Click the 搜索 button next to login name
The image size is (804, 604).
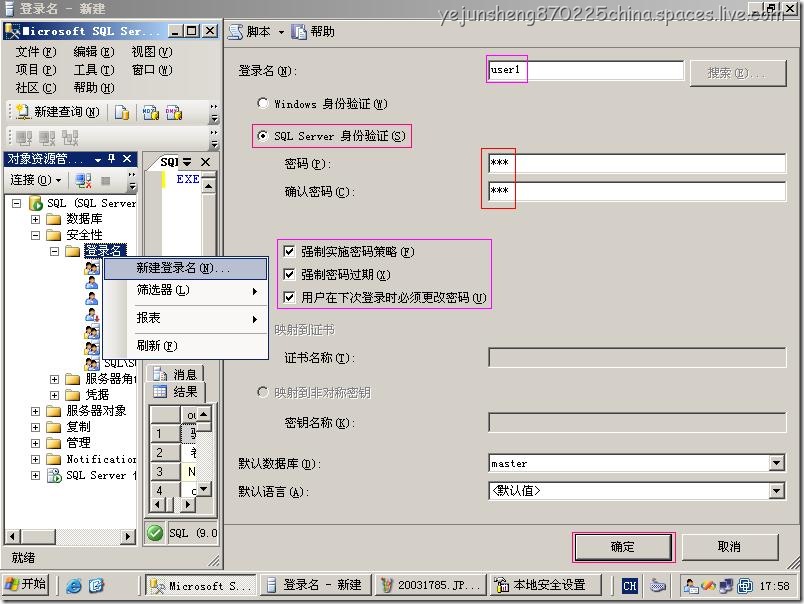coord(738,73)
